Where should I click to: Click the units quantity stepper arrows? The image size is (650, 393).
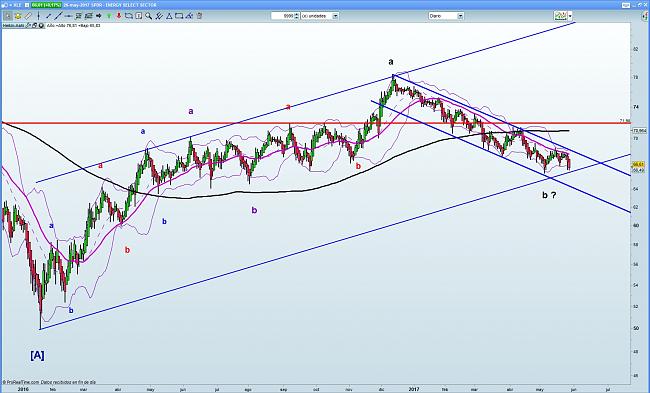point(296,16)
